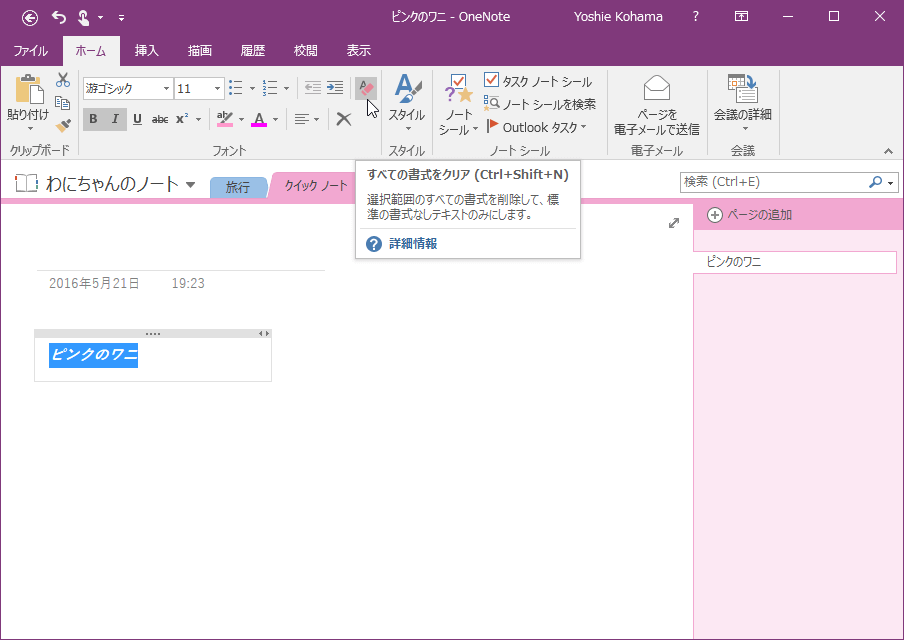This screenshot has height=640, width=904.
Task: Apply strikethrough with the abc icon
Action: tap(160, 119)
